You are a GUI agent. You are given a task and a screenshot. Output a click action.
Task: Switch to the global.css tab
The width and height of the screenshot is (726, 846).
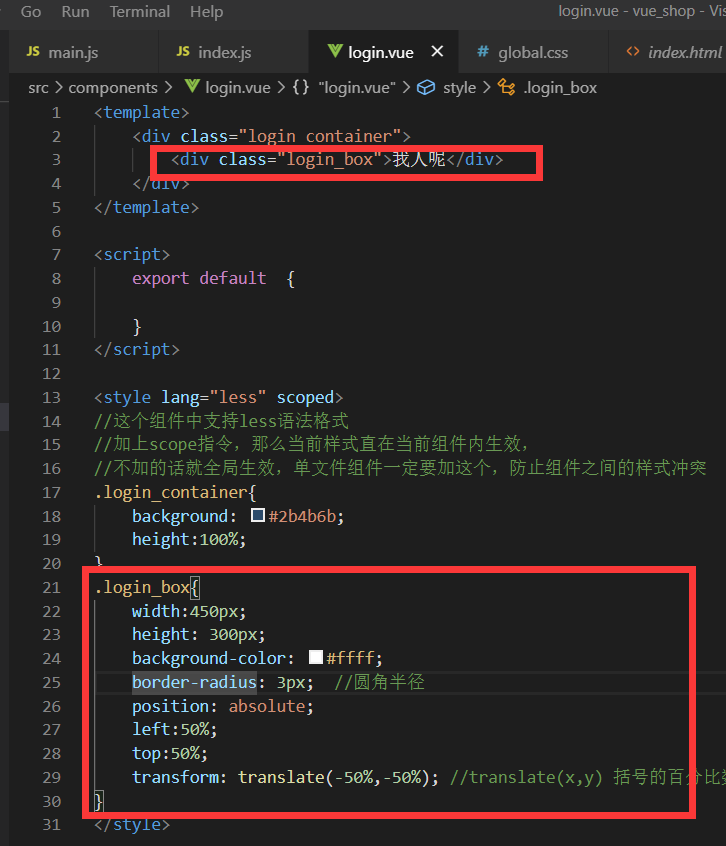pyautogui.click(x=533, y=52)
